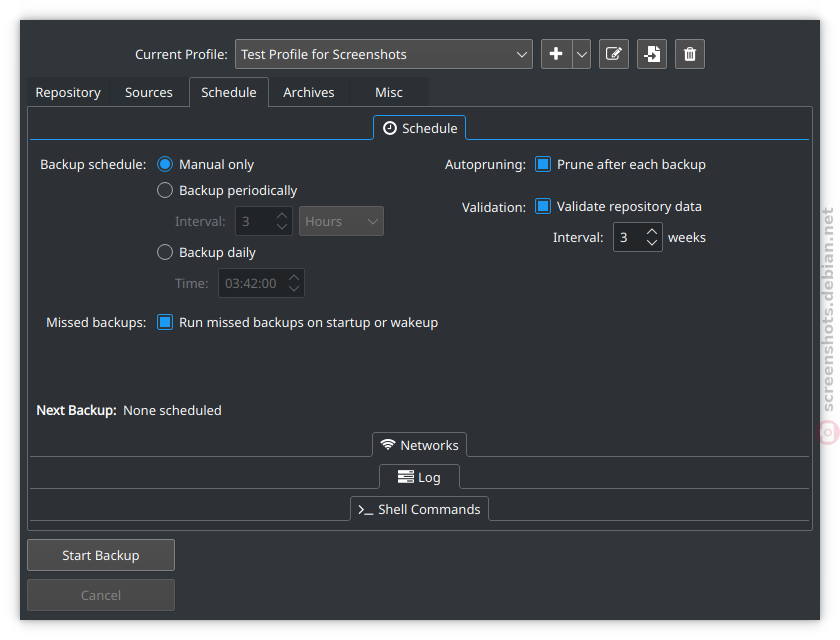This screenshot has height=640, width=840.
Task: Select the Manual only radio button
Action: (x=166, y=164)
